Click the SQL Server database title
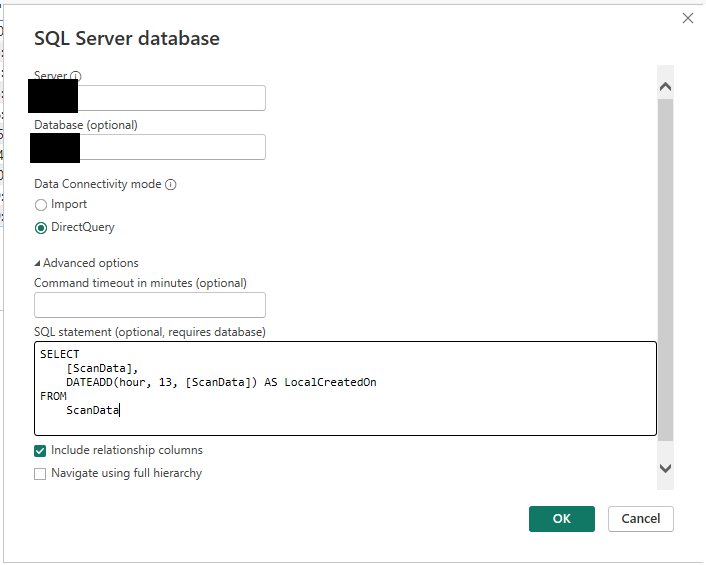 (127, 38)
